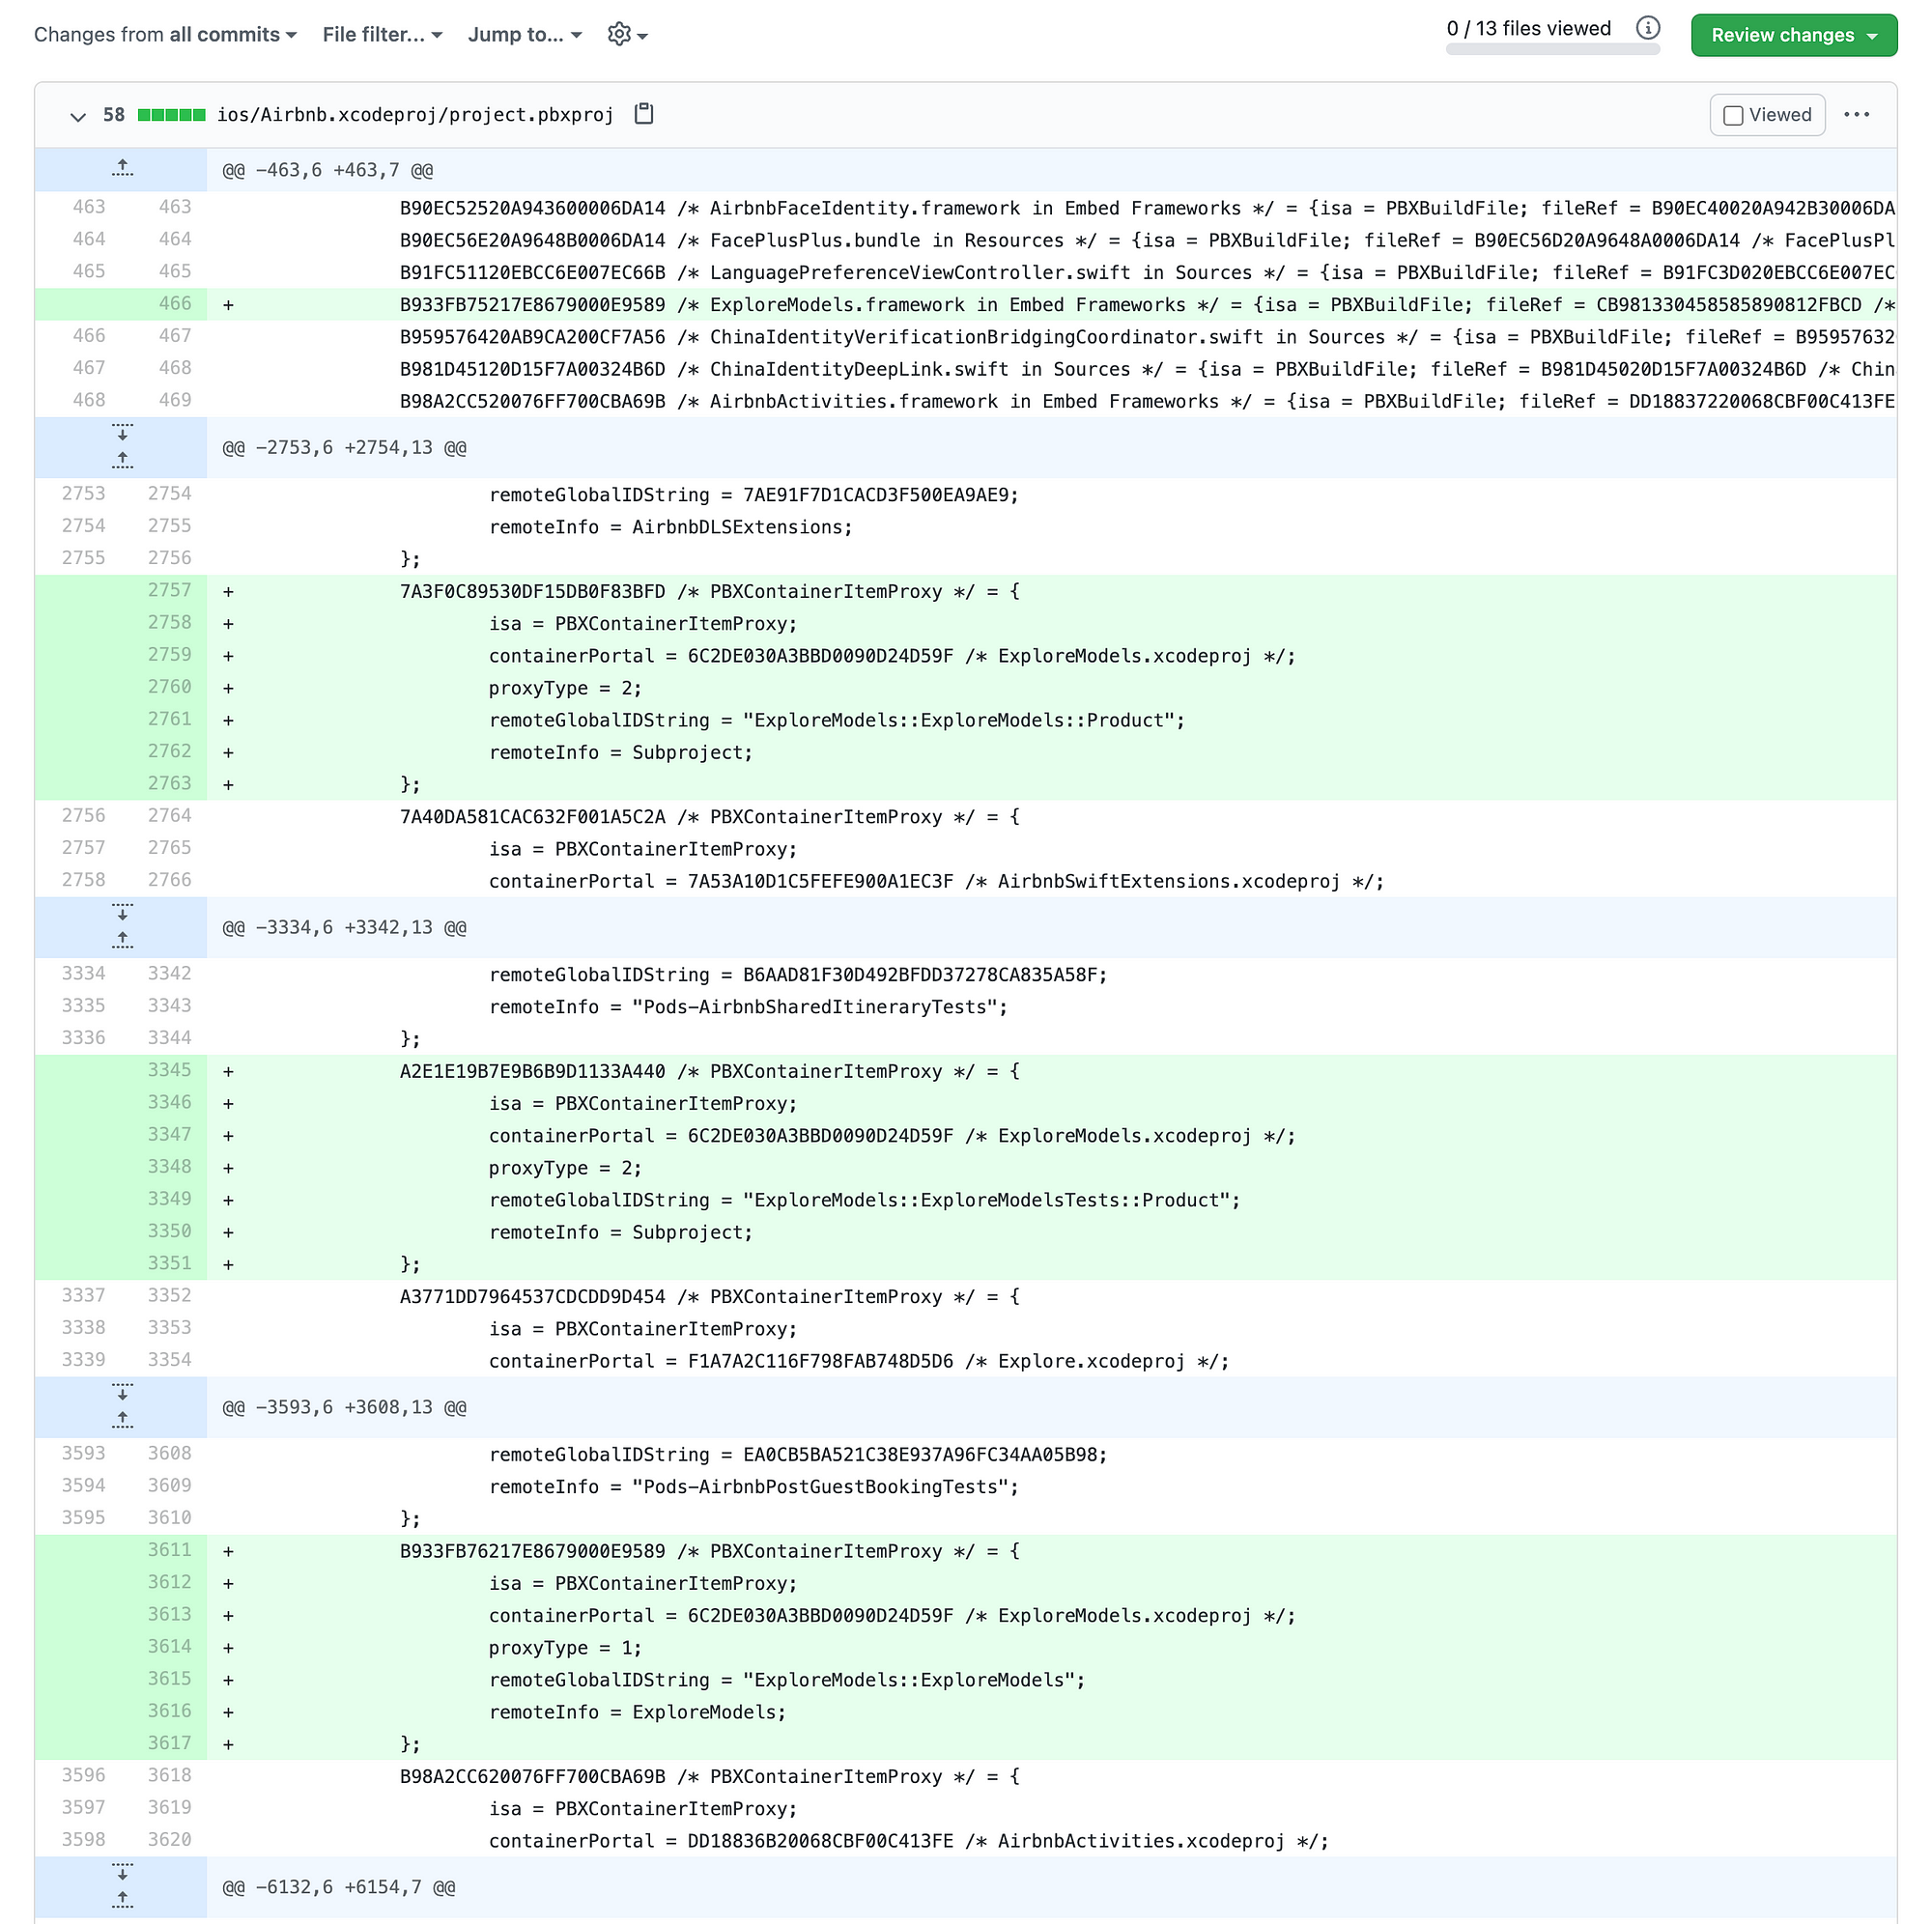Viewport: 1932px width, 1924px height.
Task: Click the files viewed info icon
Action: click(x=1648, y=28)
